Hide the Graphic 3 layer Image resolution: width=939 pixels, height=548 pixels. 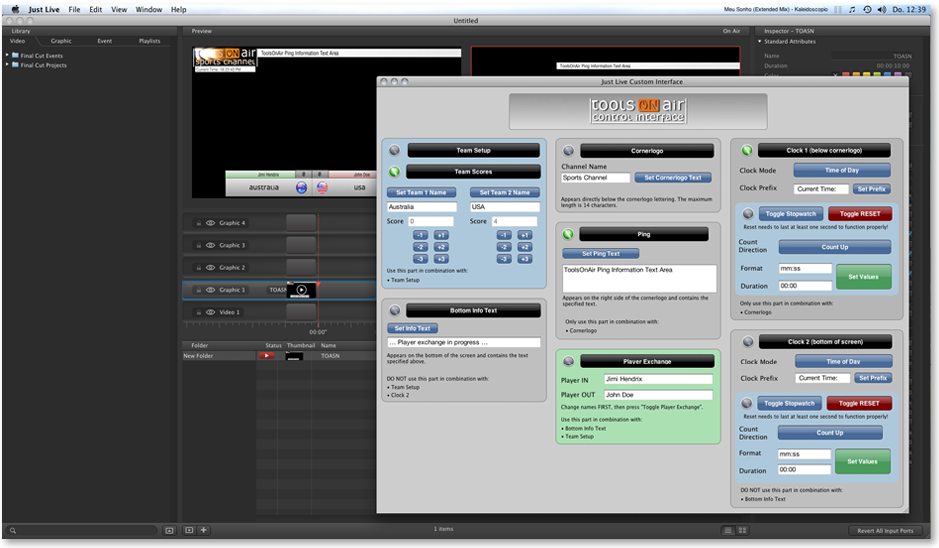[x=210, y=245]
